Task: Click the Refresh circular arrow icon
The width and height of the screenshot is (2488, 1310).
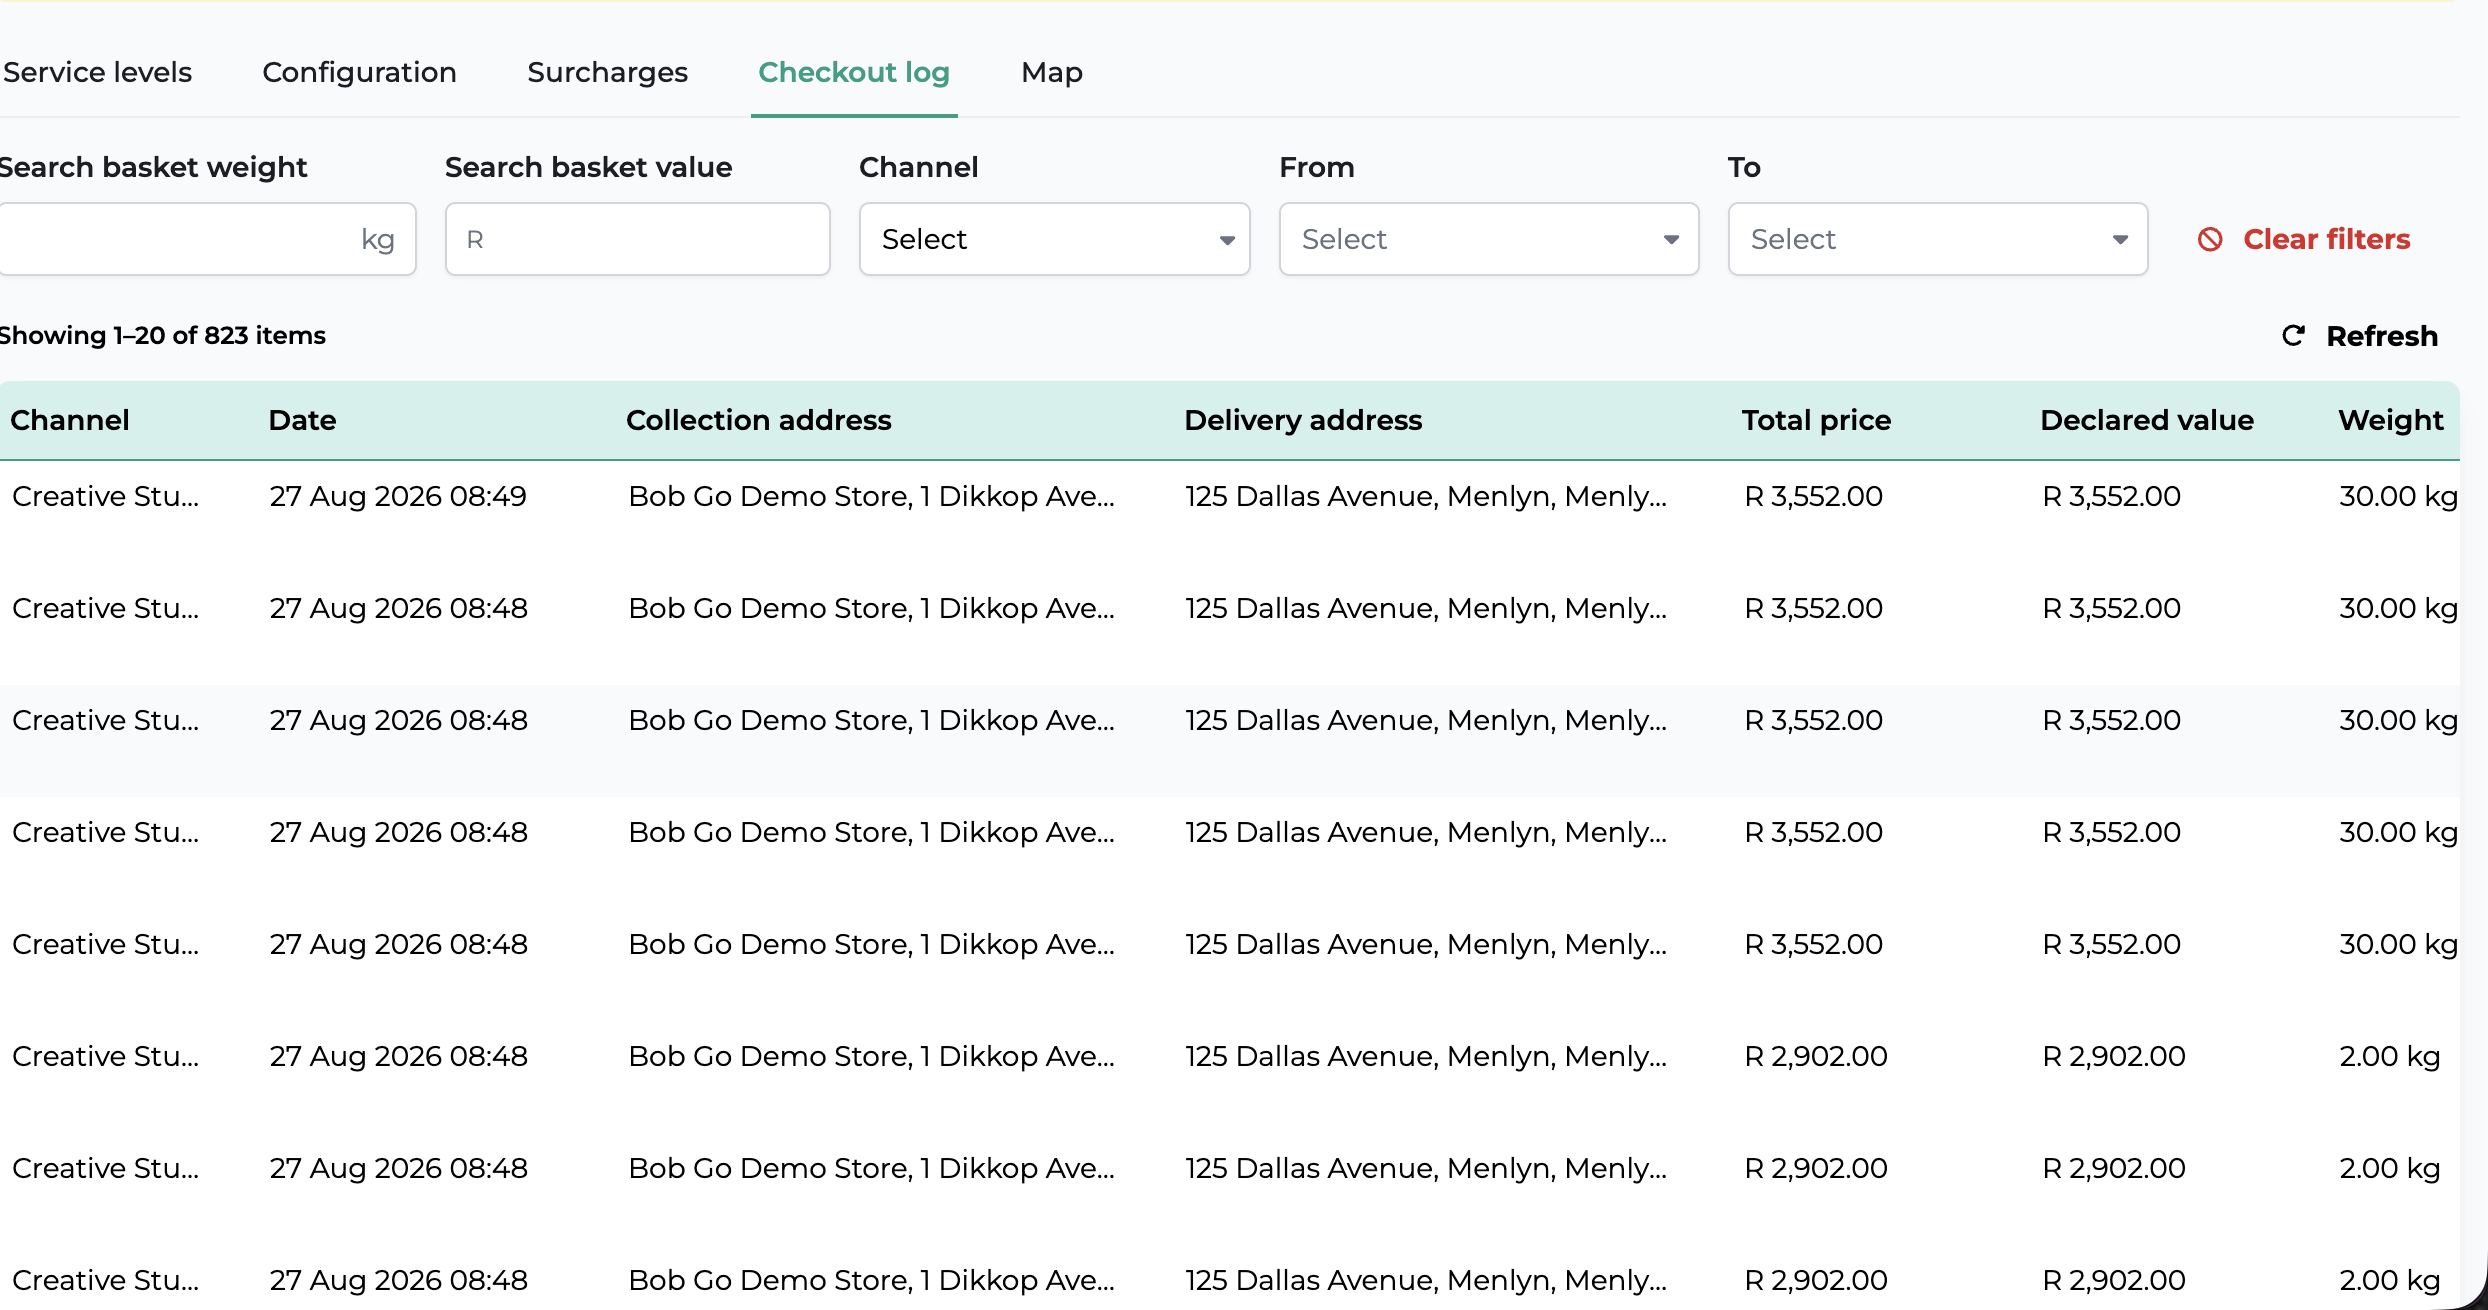Action: coord(2294,336)
